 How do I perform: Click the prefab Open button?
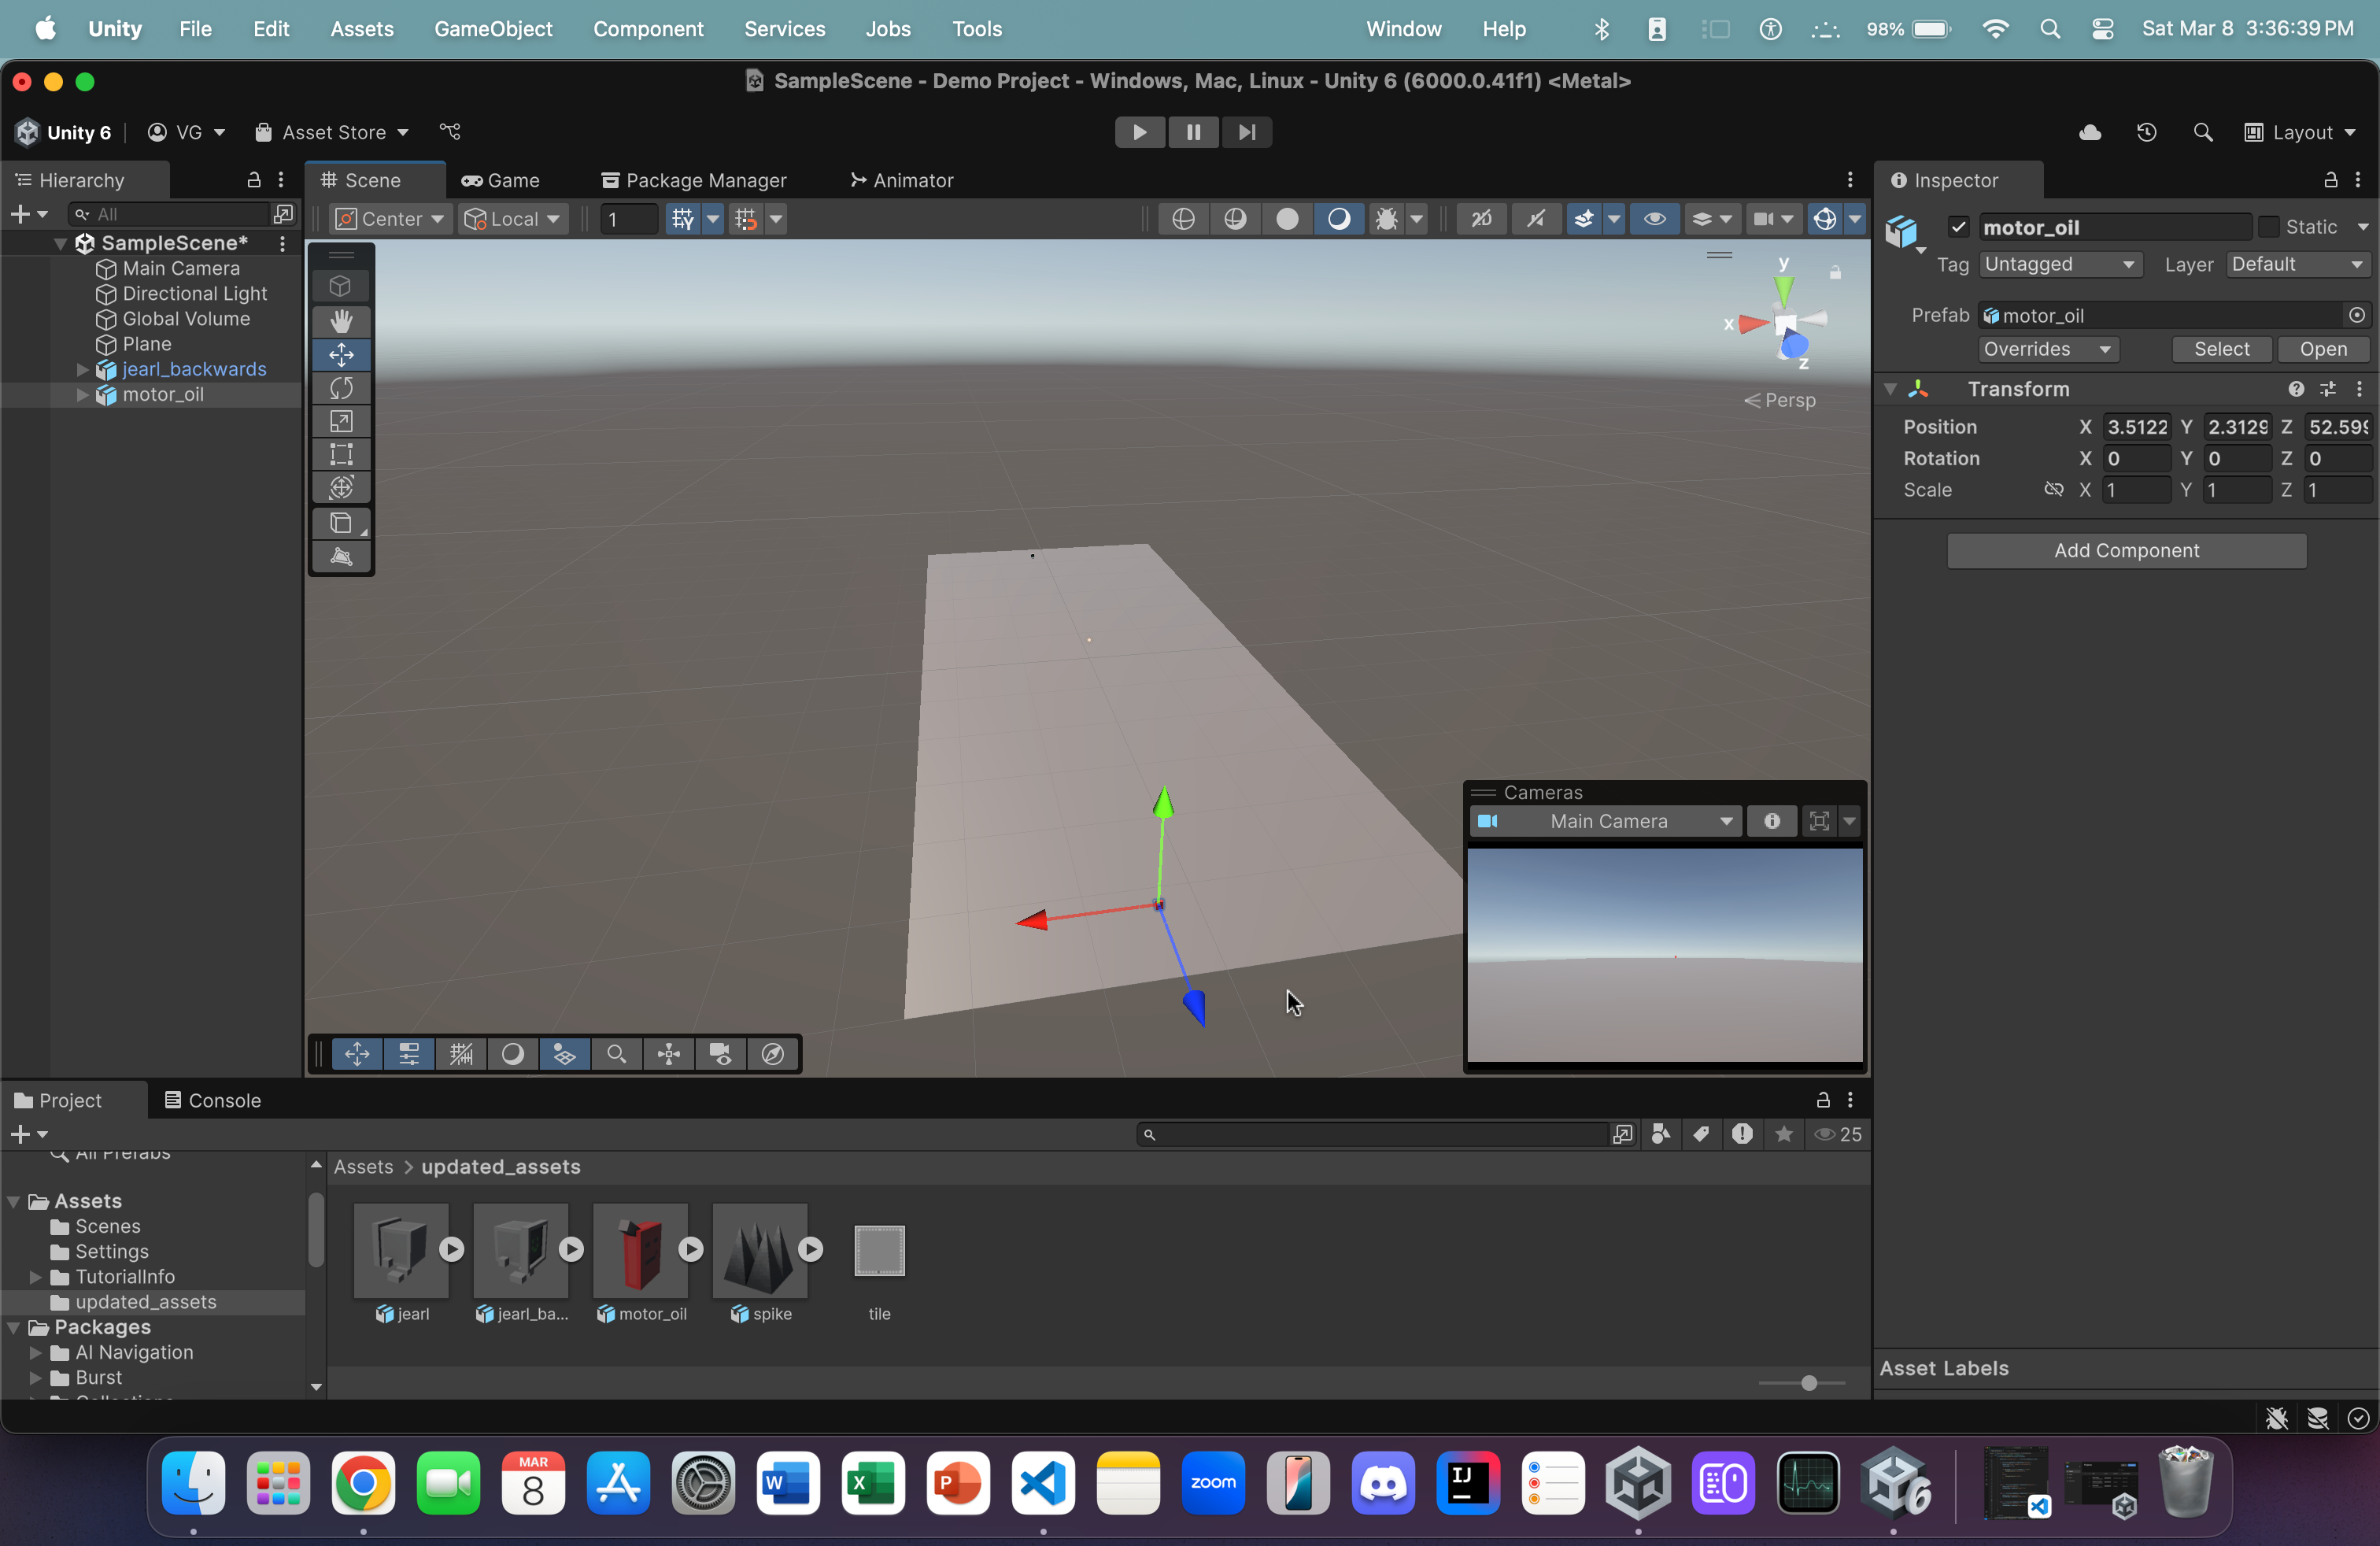[2322, 349]
